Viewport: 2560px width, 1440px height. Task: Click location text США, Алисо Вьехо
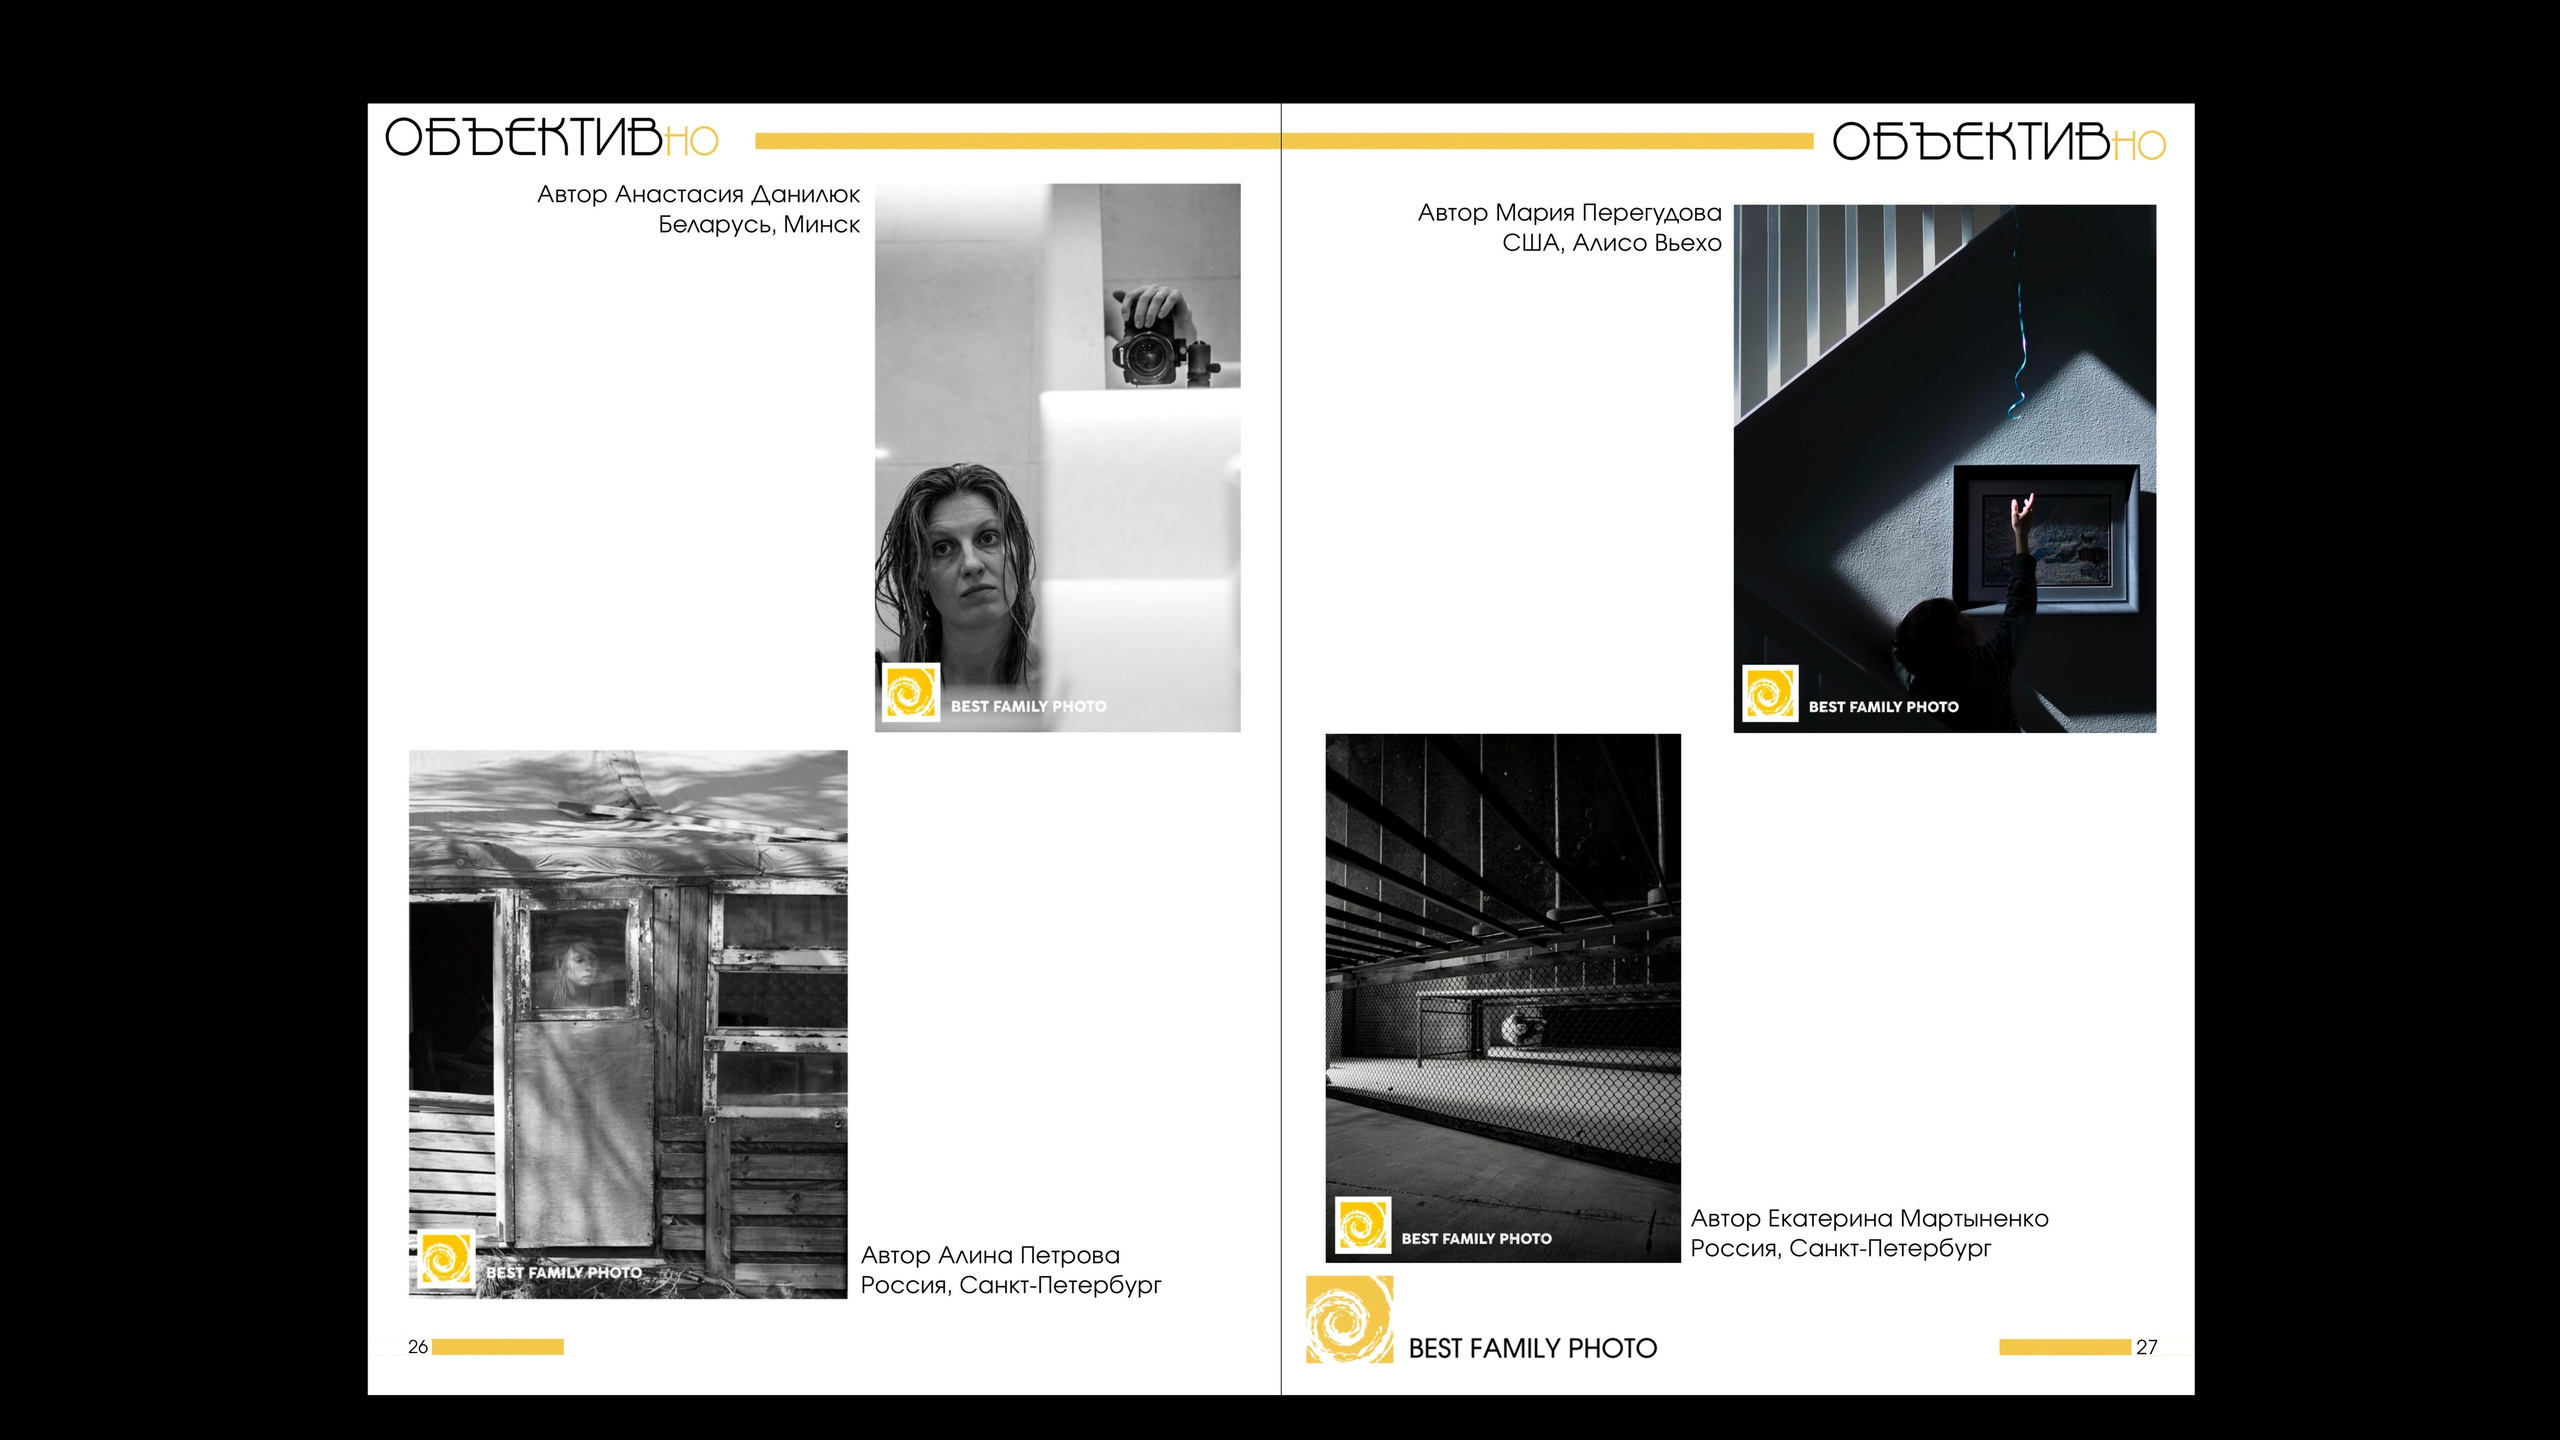click(x=1611, y=243)
